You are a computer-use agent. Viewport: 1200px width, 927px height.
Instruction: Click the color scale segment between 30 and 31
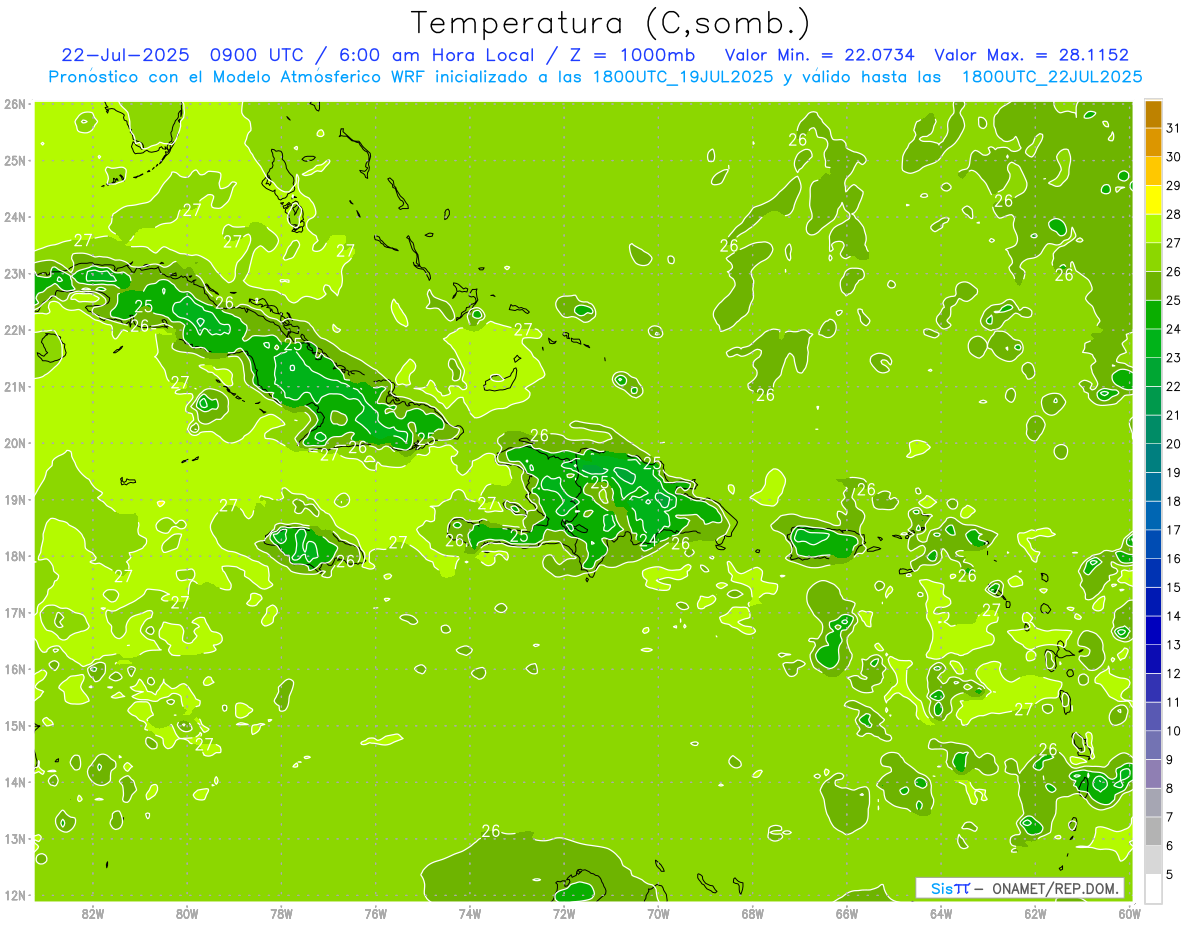(x=1153, y=142)
